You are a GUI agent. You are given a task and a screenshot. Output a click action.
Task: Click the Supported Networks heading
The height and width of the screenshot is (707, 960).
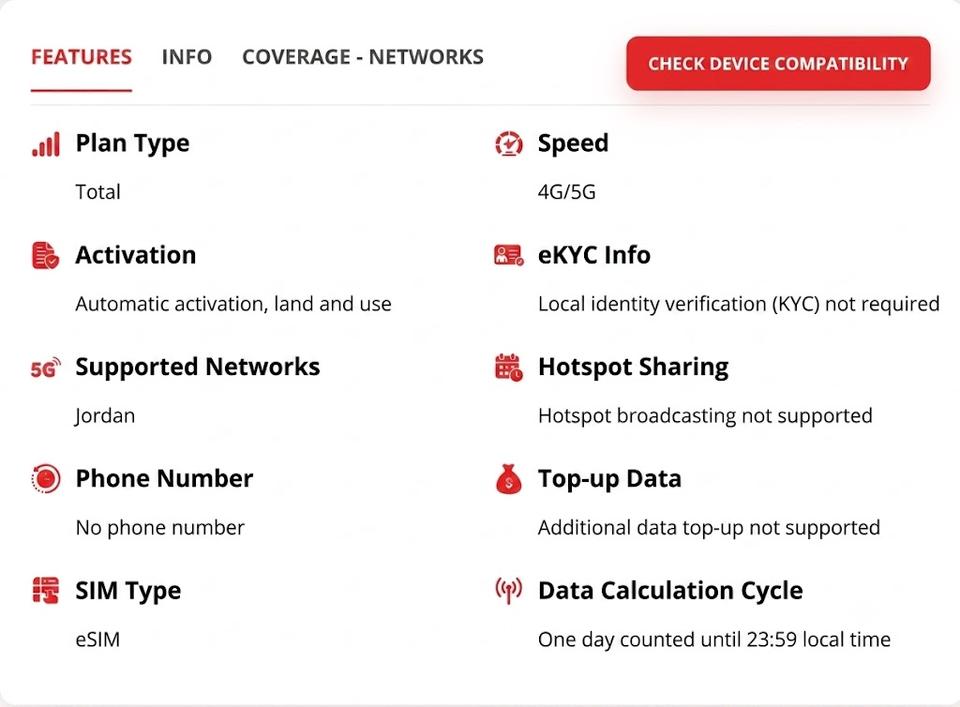pos(198,367)
